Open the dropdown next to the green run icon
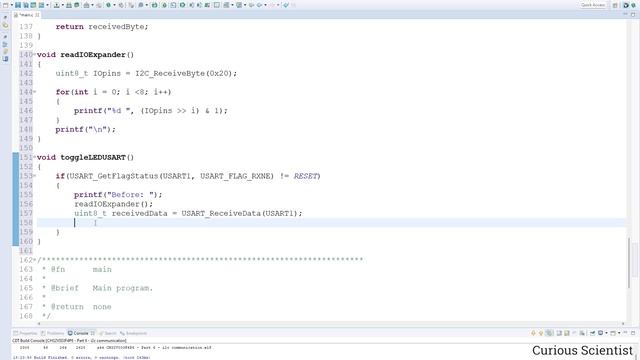The image size is (640, 360). [x=114, y=5]
